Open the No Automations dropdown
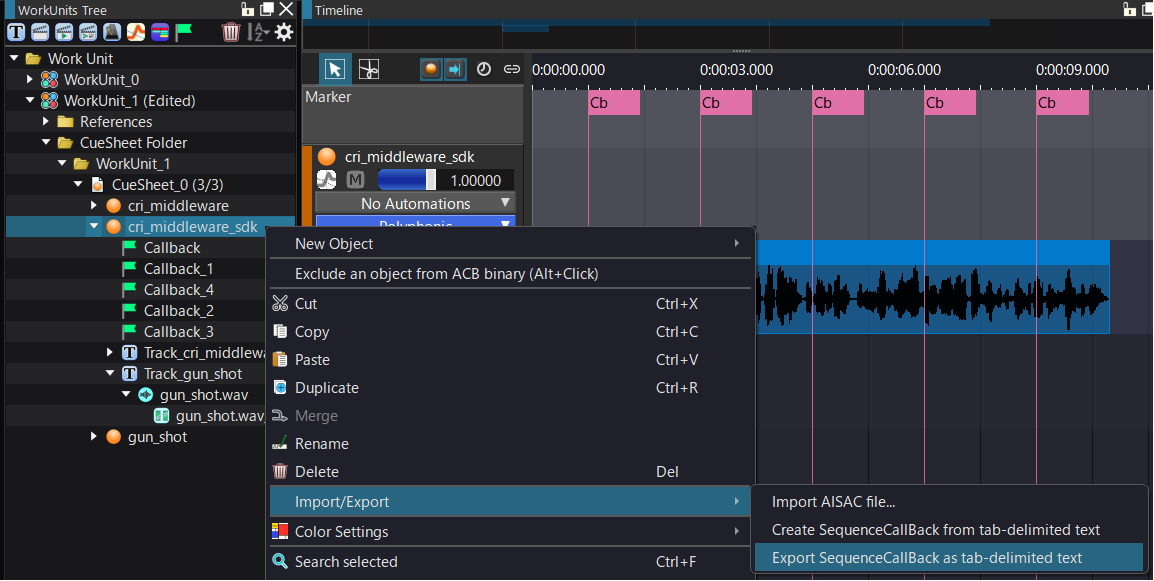The image size is (1154, 581). click(x=415, y=203)
